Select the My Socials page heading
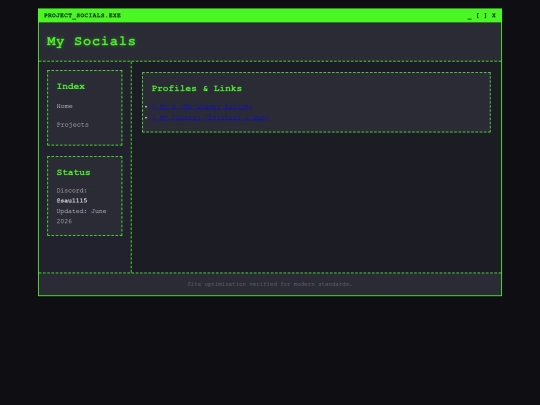Image resolution: width=540 pixels, height=405 pixels. 91,41
